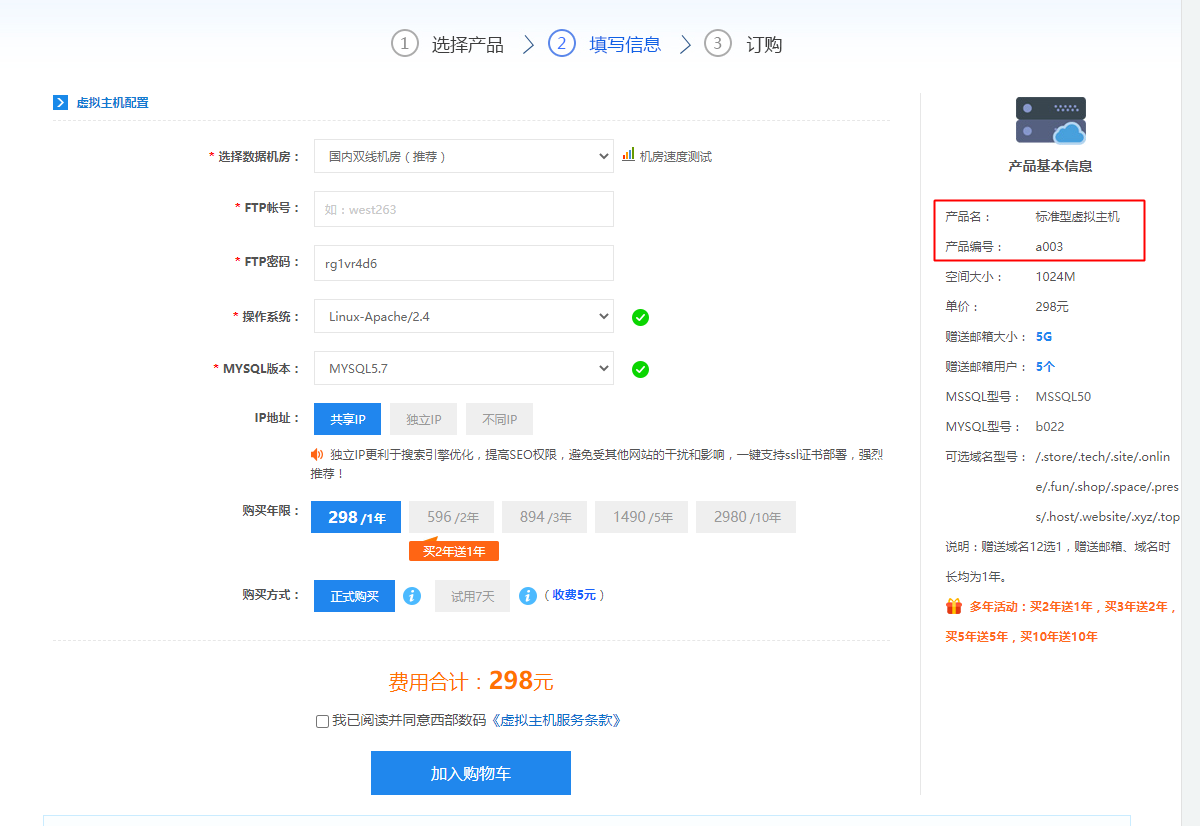Select the 试用7天 purchase method

point(472,596)
